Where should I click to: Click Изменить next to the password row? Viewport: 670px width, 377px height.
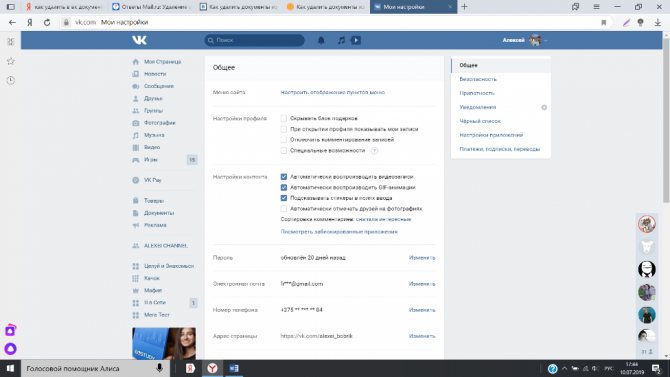coord(422,258)
